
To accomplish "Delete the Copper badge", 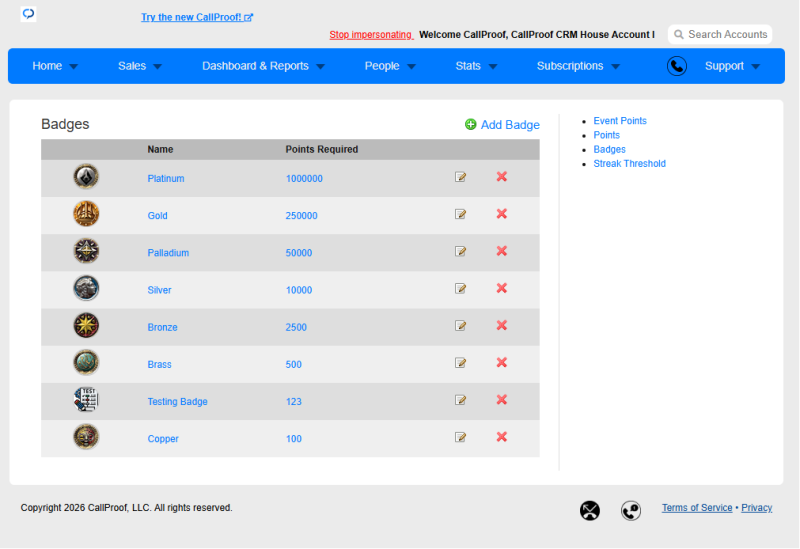I will click(x=502, y=437).
